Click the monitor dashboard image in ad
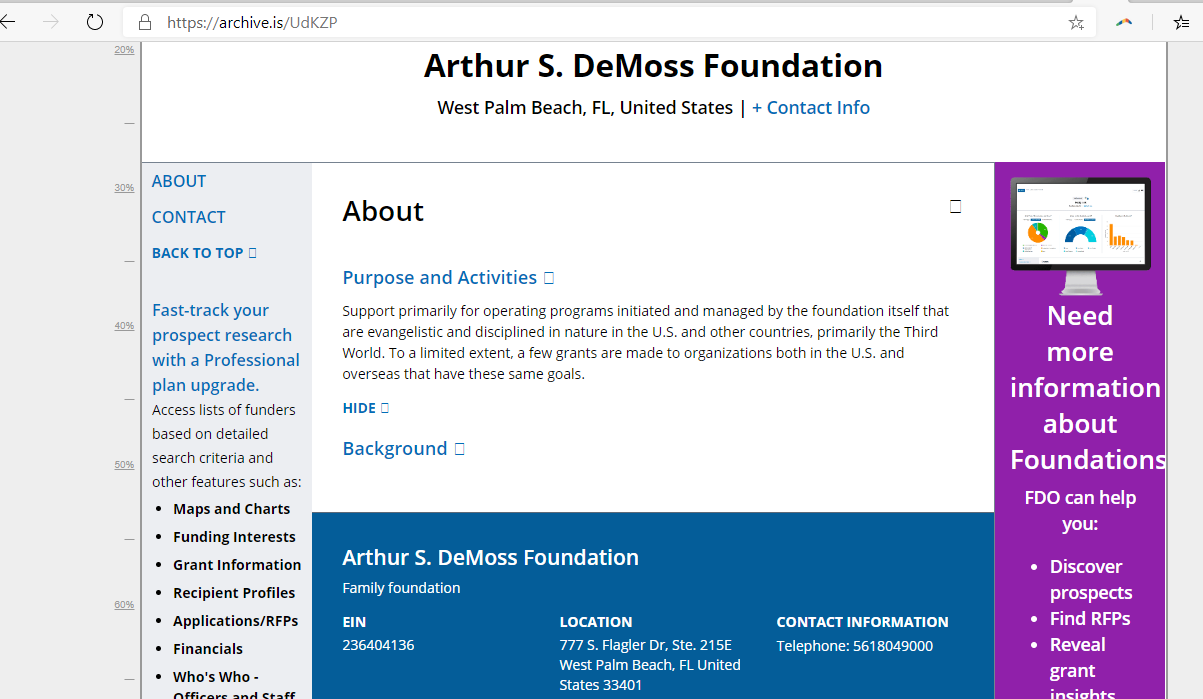 tap(1080, 236)
